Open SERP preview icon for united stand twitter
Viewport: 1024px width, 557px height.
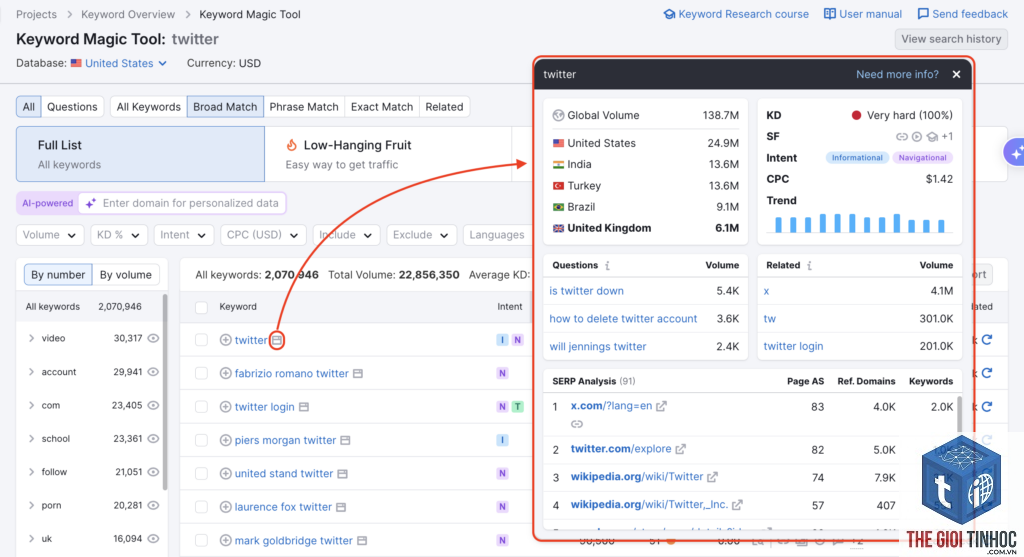342,473
